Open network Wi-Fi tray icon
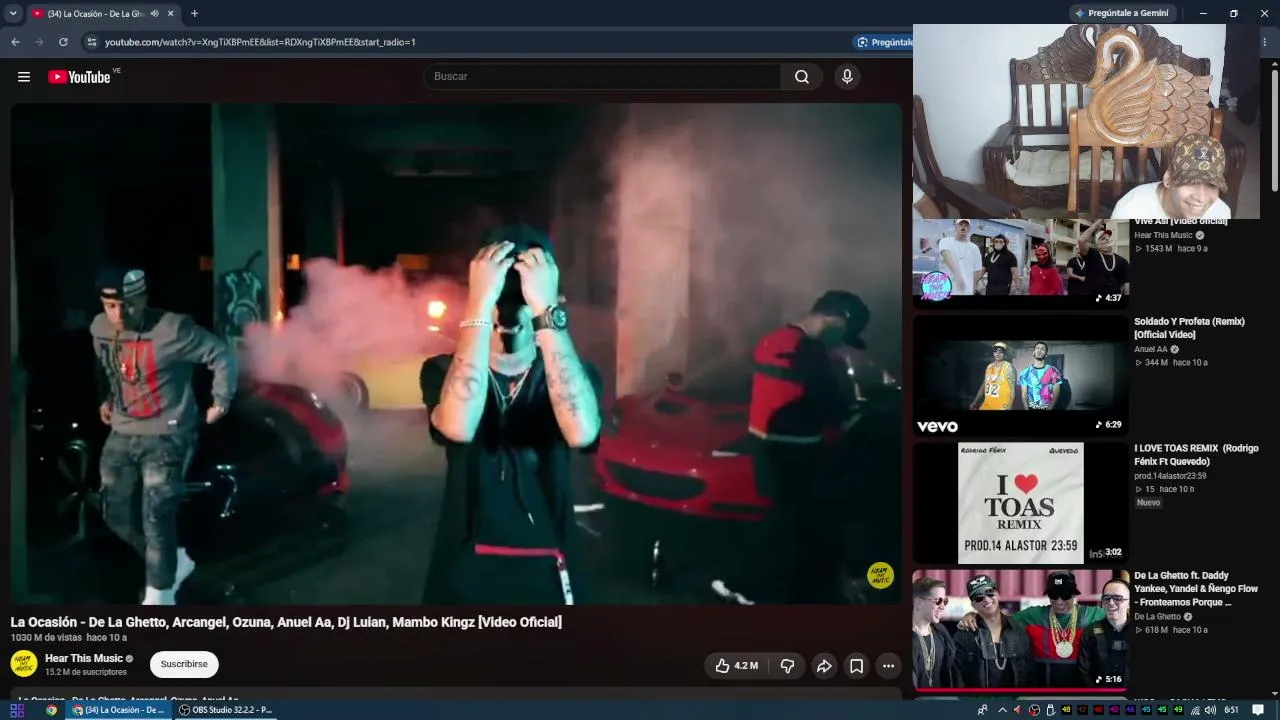This screenshot has height=720, width=1280. tap(1195, 710)
